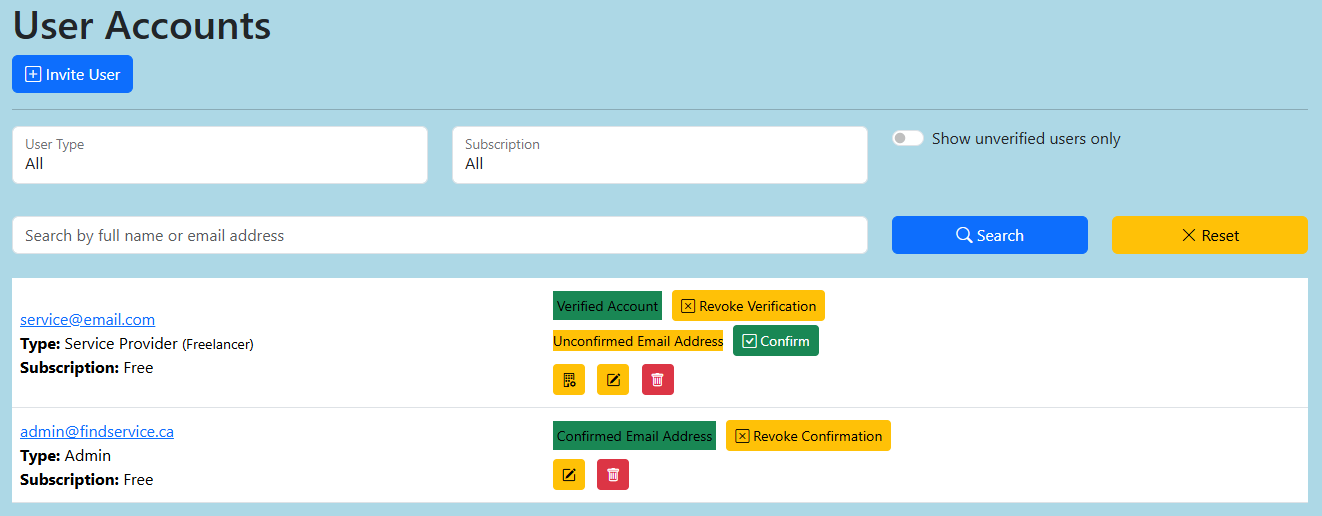Click the blue Search button
Viewport: 1322px width, 516px height.
coord(989,235)
